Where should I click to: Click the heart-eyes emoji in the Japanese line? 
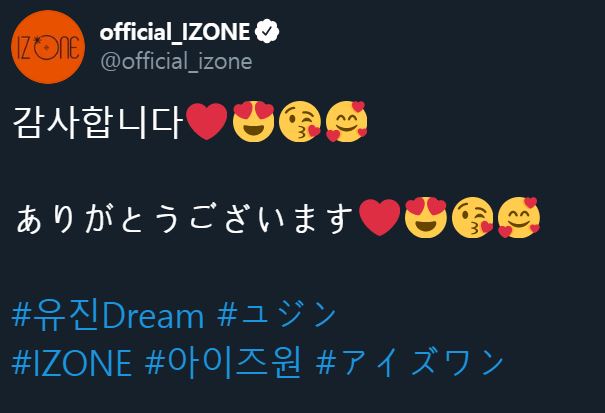click(x=424, y=218)
